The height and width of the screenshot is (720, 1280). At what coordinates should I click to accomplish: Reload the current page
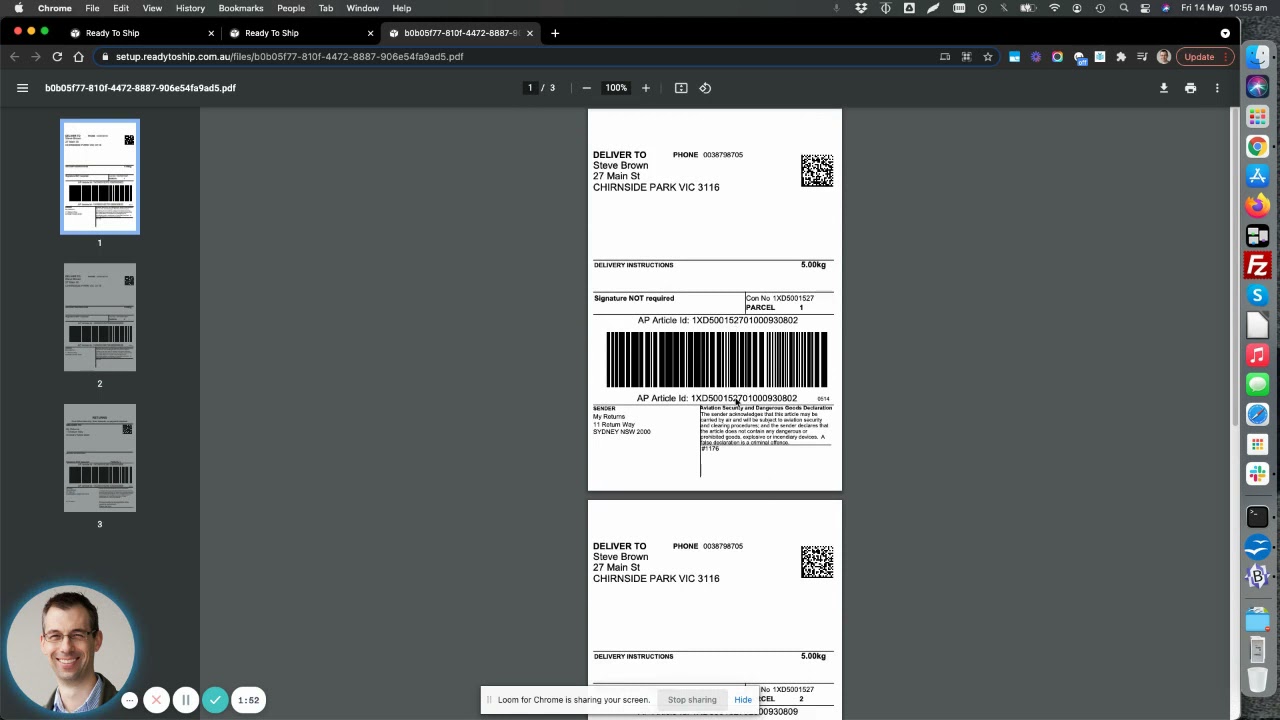coord(57,57)
